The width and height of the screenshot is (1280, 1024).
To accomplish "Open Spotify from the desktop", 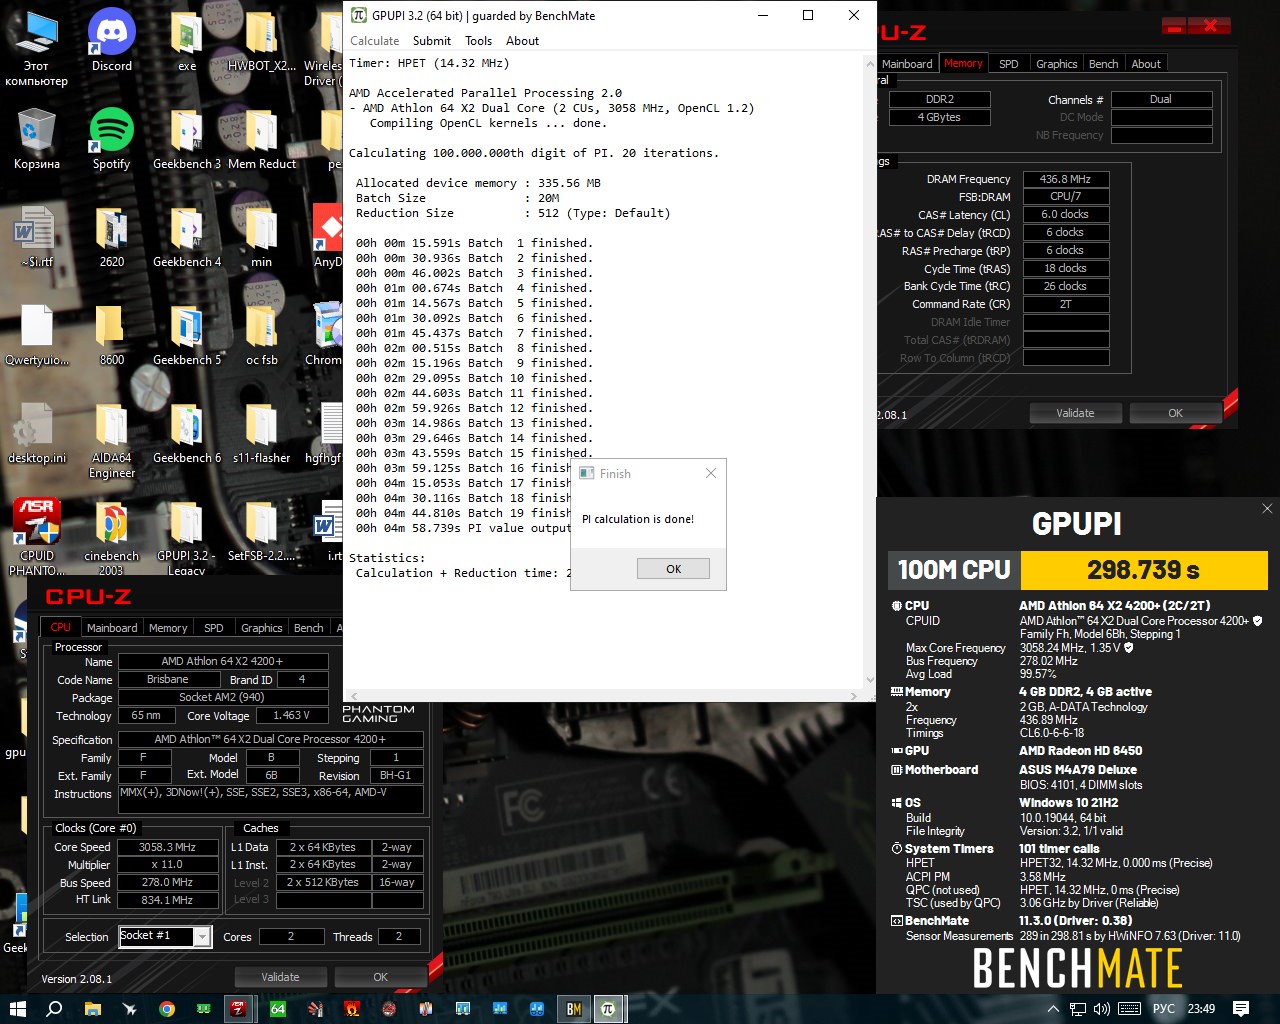I will click(112, 139).
